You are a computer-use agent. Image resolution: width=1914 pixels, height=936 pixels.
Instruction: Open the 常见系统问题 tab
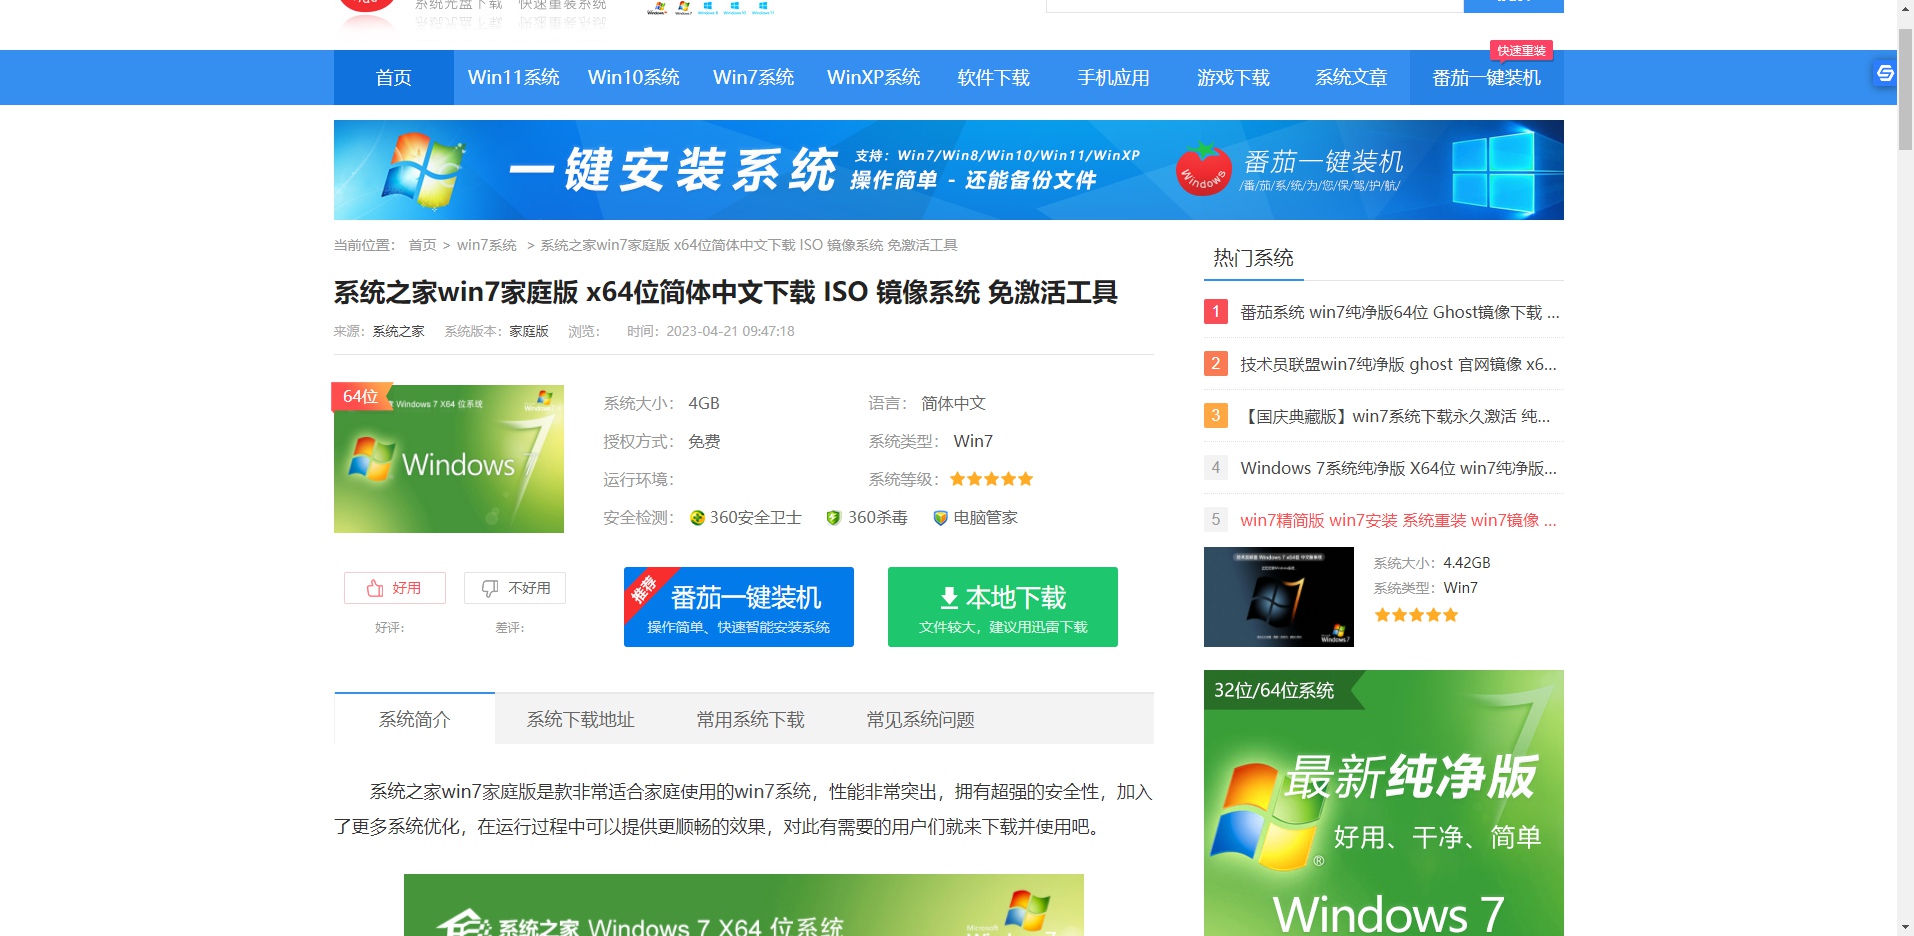[921, 719]
